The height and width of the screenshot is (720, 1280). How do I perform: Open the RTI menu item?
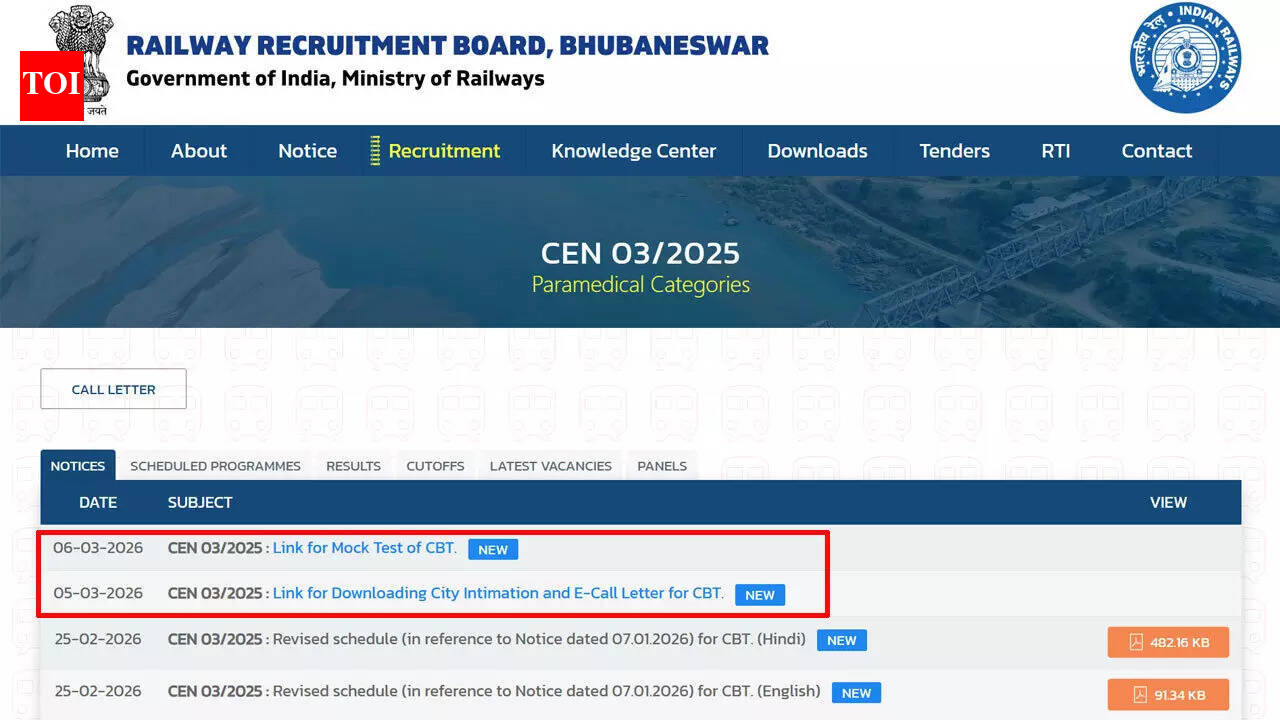tap(1056, 151)
